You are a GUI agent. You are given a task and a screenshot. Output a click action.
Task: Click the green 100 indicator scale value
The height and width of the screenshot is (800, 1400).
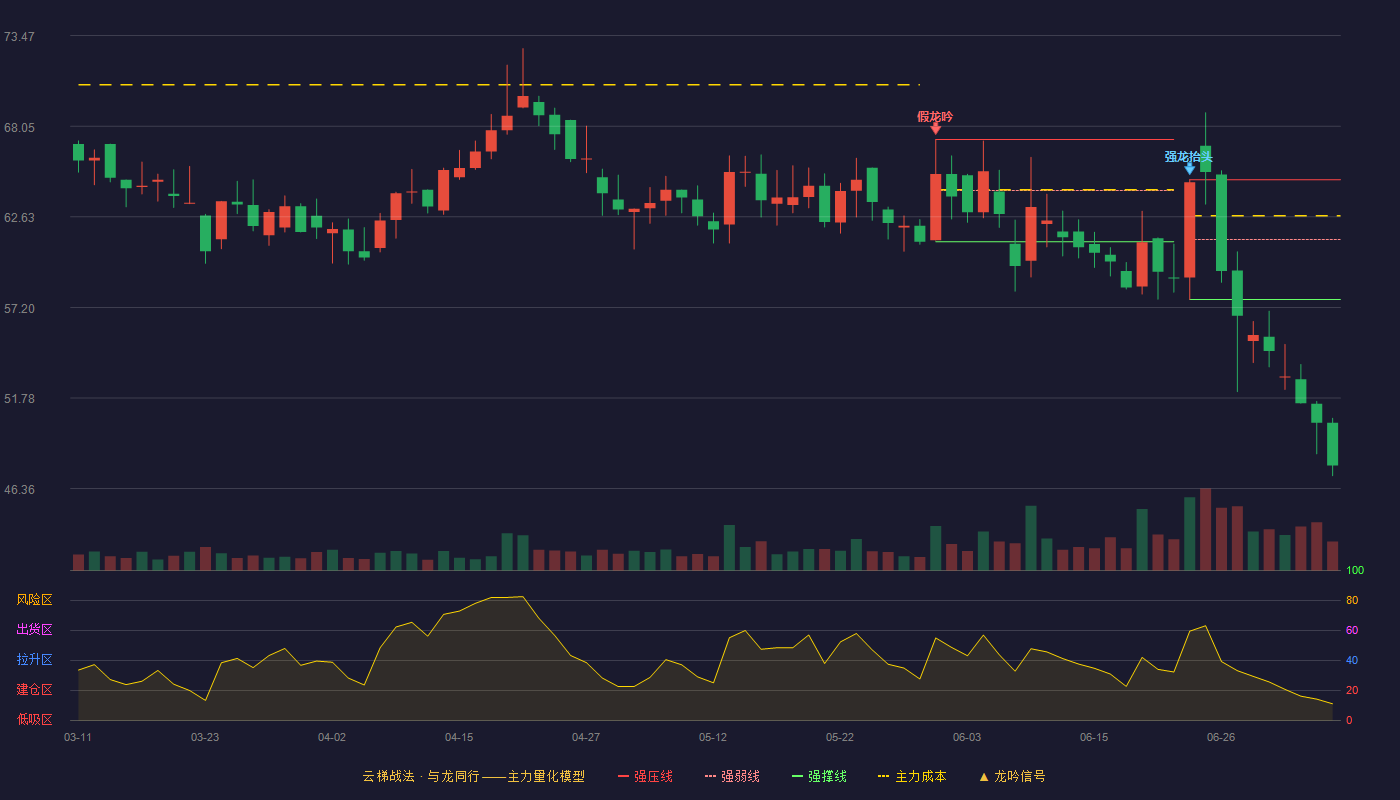1355,571
